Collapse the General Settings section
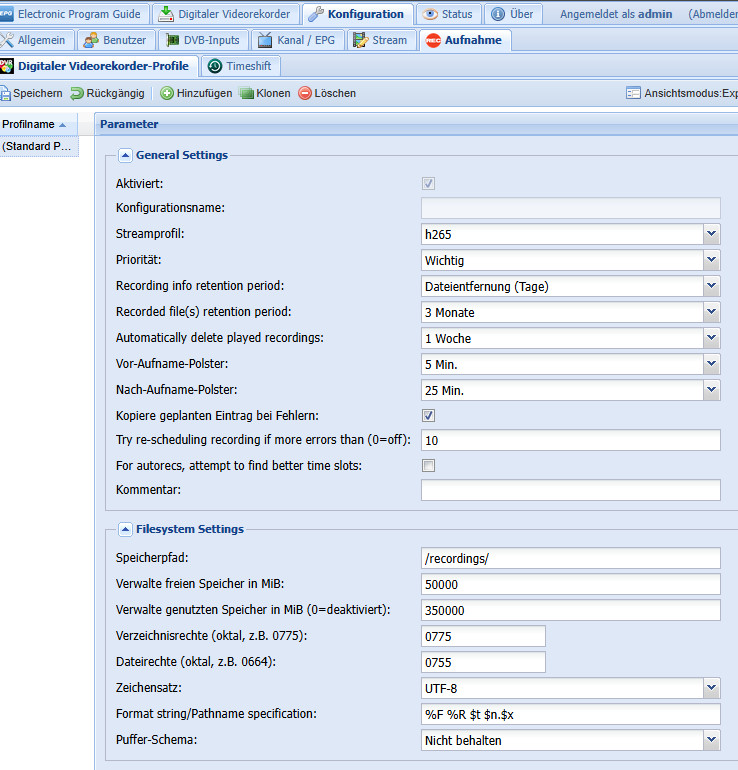 tap(125, 155)
